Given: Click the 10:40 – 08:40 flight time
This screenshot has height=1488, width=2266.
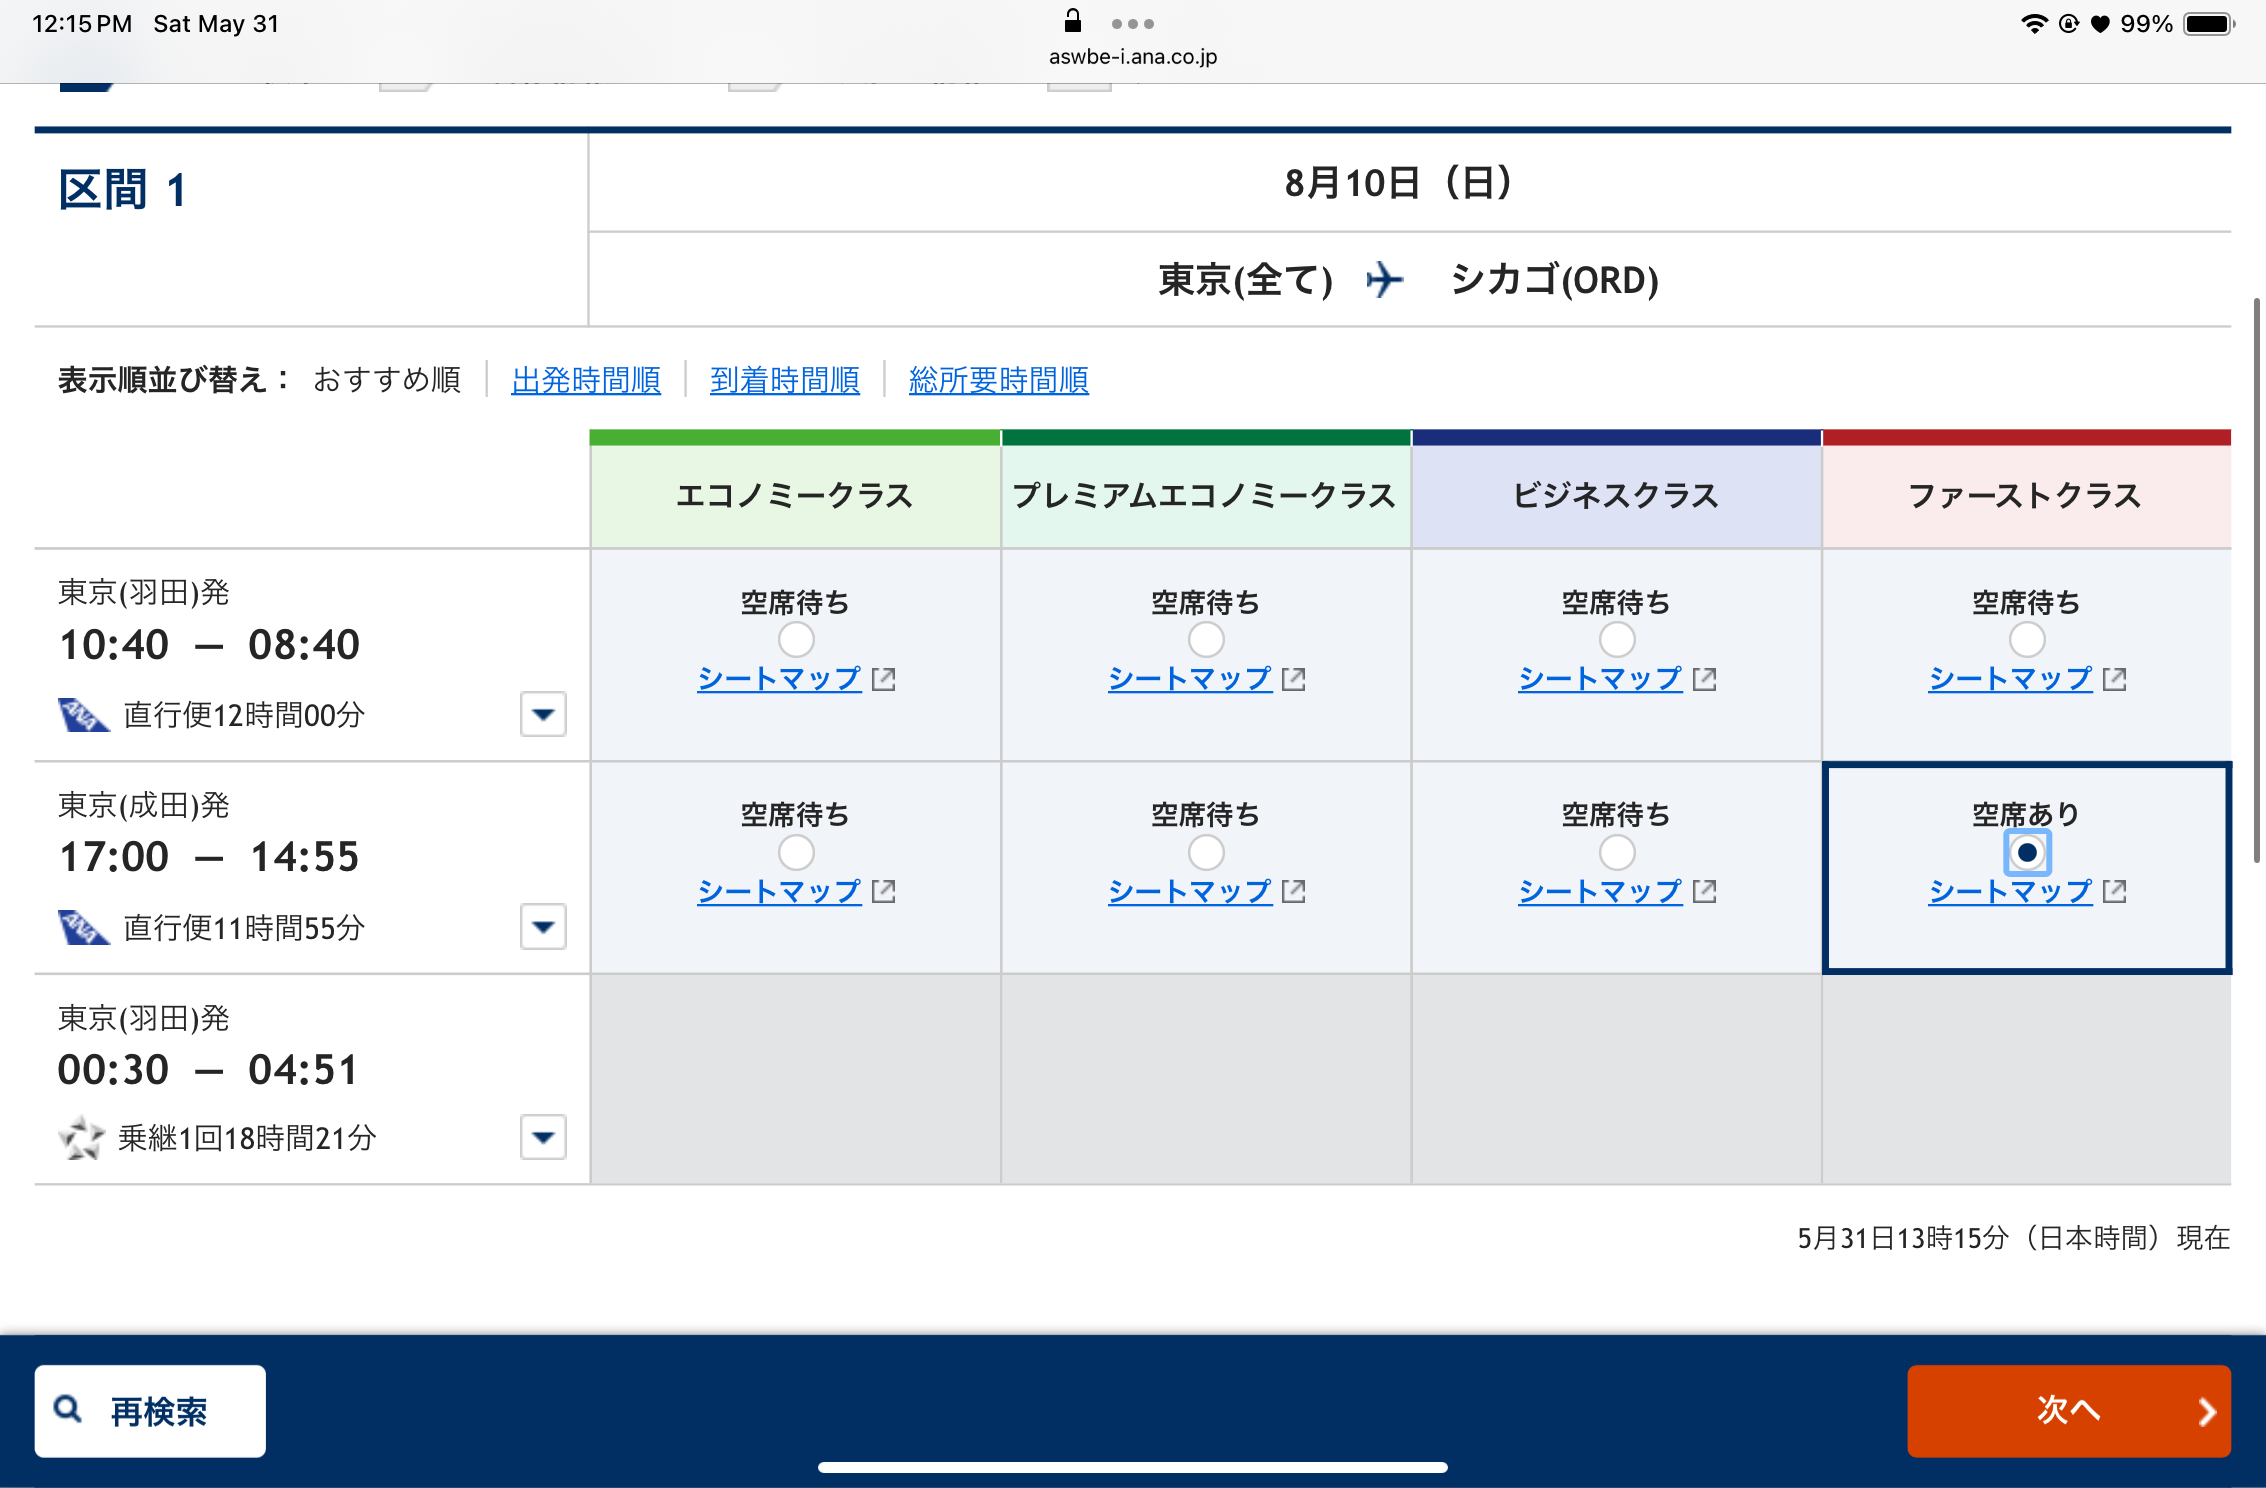Looking at the screenshot, I should 209,645.
